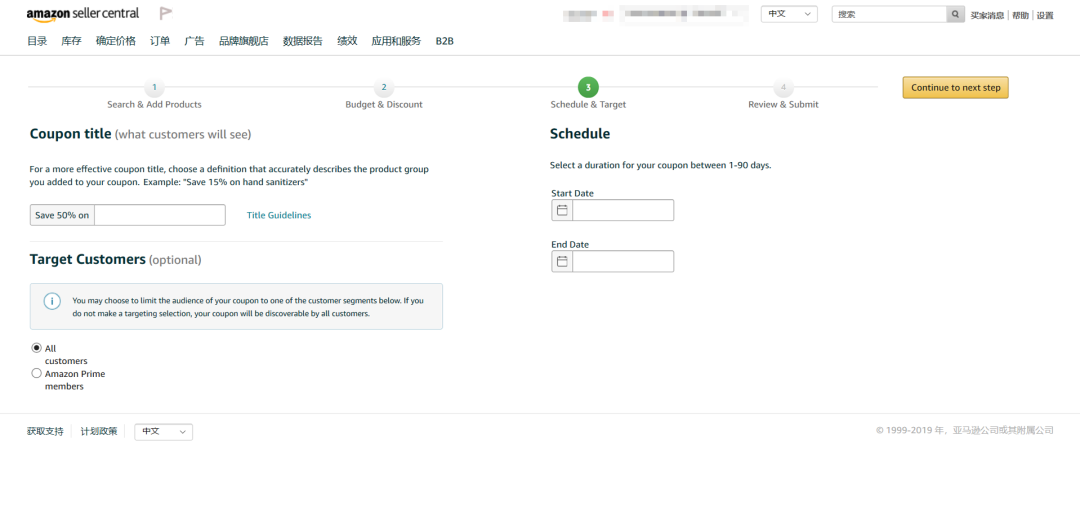
Task: Click the Amazon Seller Central logo
Action: click(x=83, y=14)
